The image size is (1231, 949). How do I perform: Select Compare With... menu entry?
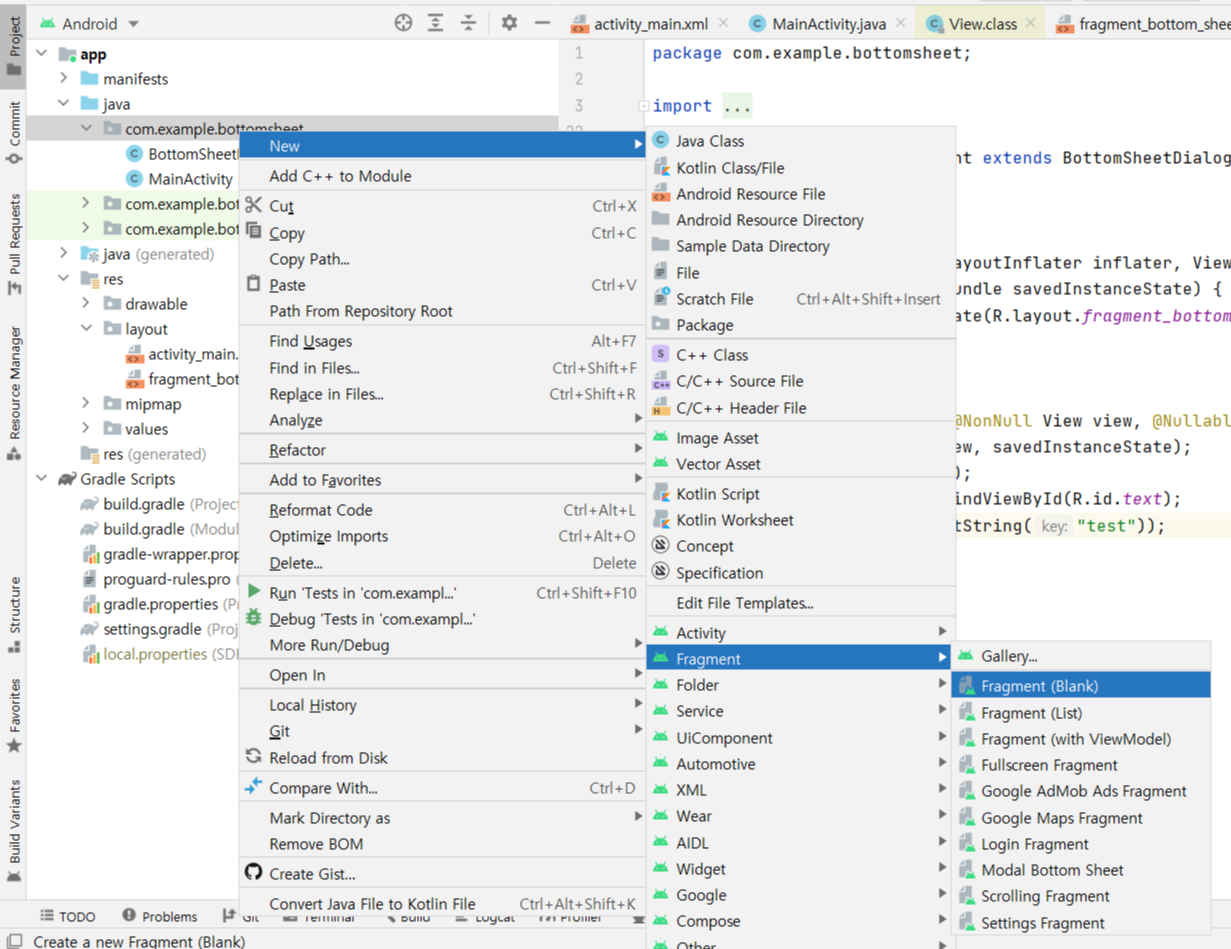[442, 788]
